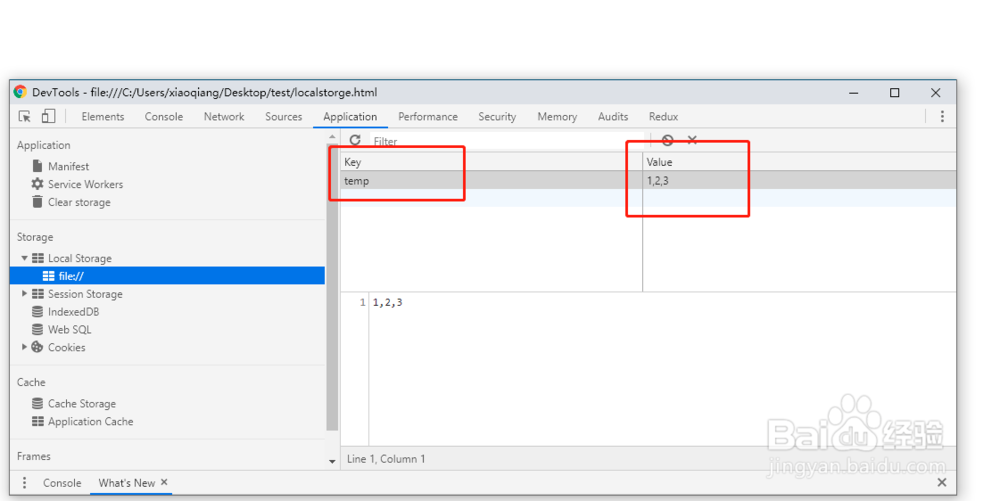The width and height of the screenshot is (1000, 501).
Task: Select the 'temp' key cell
Action: tap(492, 180)
